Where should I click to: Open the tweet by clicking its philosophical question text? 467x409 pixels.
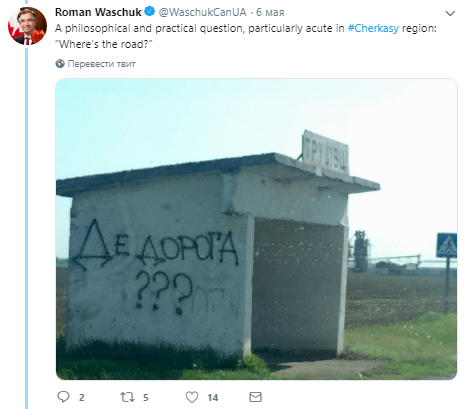pyautogui.click(x=199, y=28)
